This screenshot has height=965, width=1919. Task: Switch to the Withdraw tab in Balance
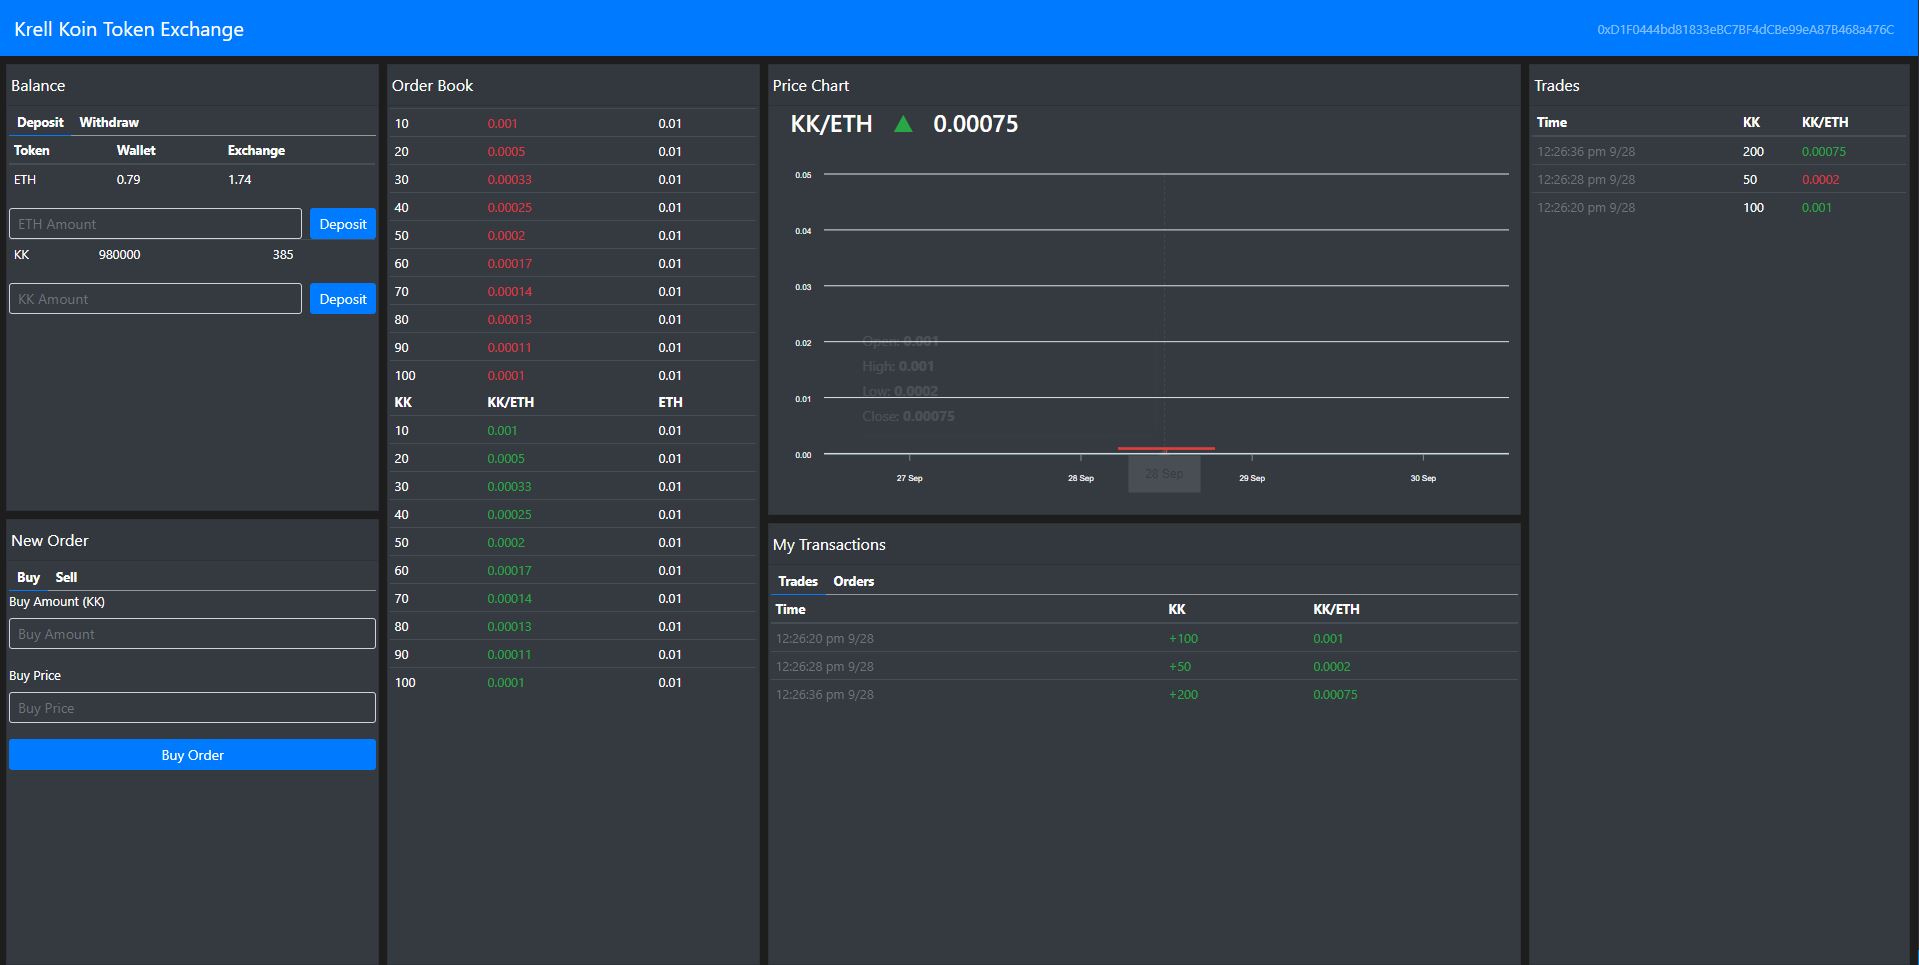(109, 122)
